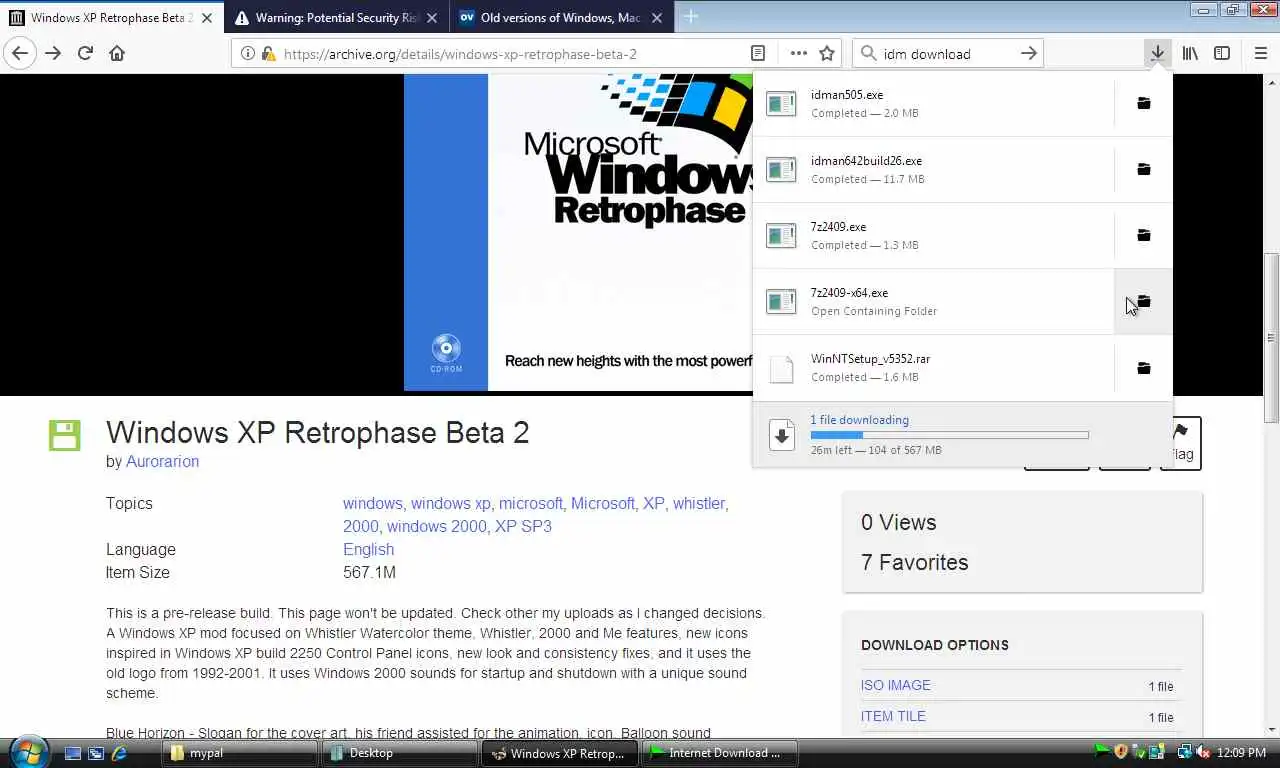Switch to Desktop taskbar window
Image resolution: width=1280 pixels, height=768 pixels.
click(400, 753)
